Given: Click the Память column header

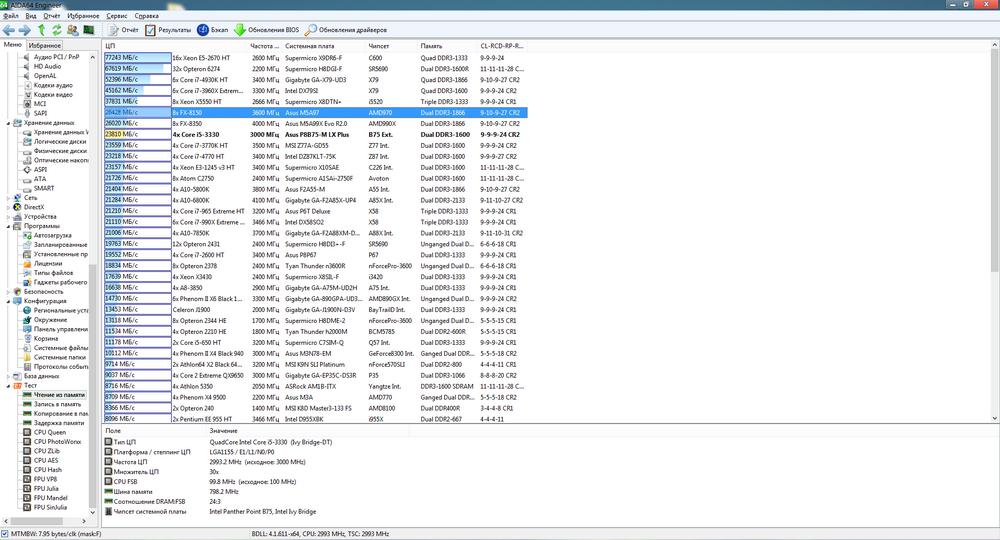Looking at the screenshot, I should click(448, 46).
